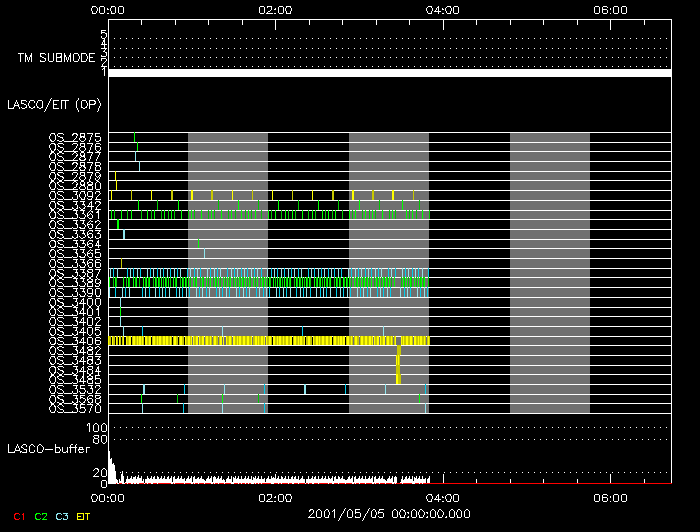Click the OS_2877 row label
The image size is (700, 532).
click(x=75, y=157)
